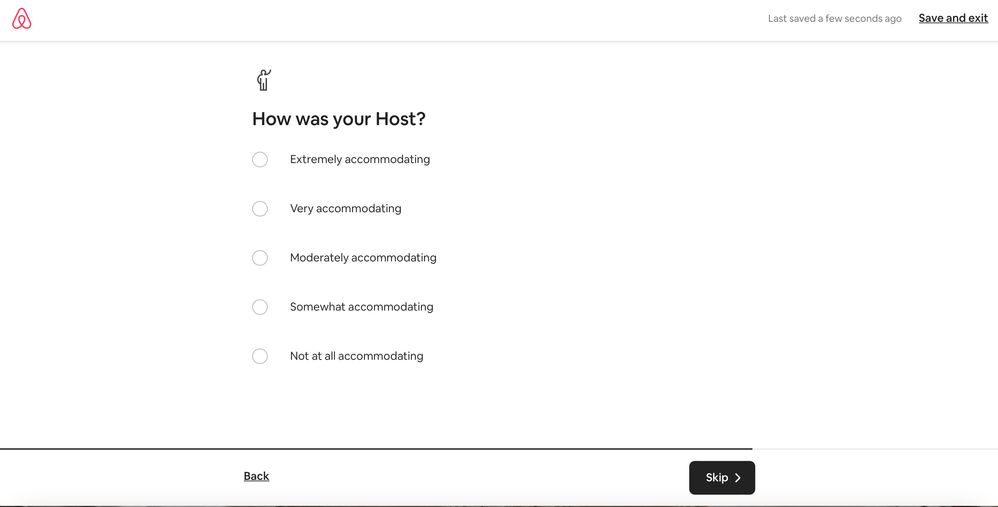
Task: Choose the Very accommodating radio circle
Action: 260,209
